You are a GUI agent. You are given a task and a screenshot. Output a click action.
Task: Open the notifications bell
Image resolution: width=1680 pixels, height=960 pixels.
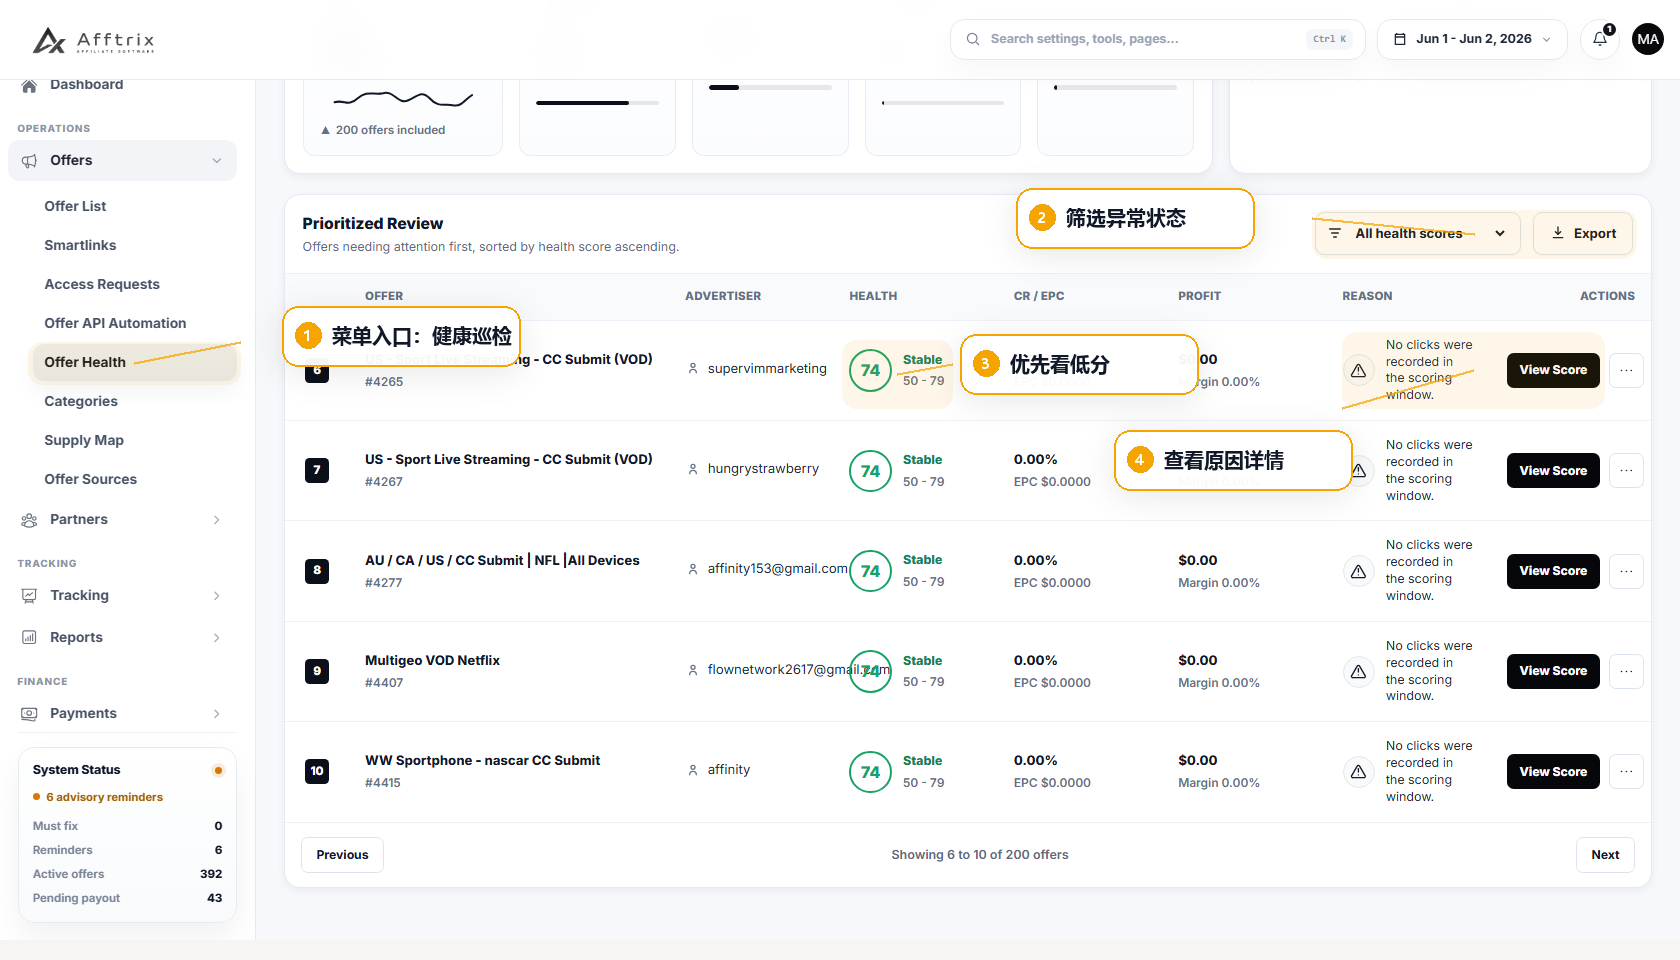coord(1600,39)
